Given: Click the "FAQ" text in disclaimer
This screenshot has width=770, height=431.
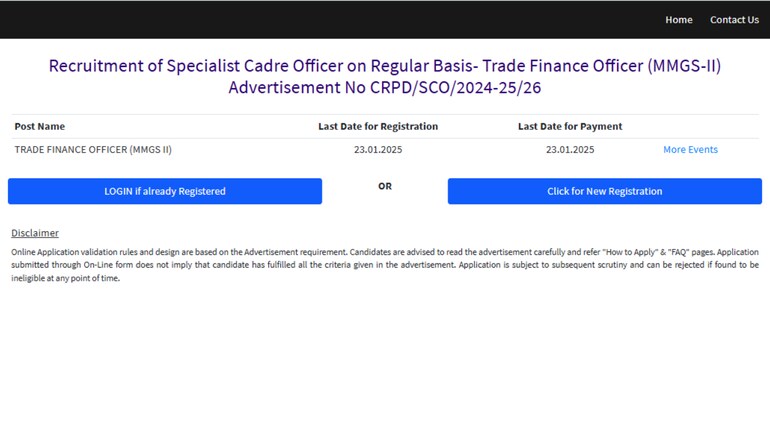Looking at the screenshot, I should [x=679, y=252].
